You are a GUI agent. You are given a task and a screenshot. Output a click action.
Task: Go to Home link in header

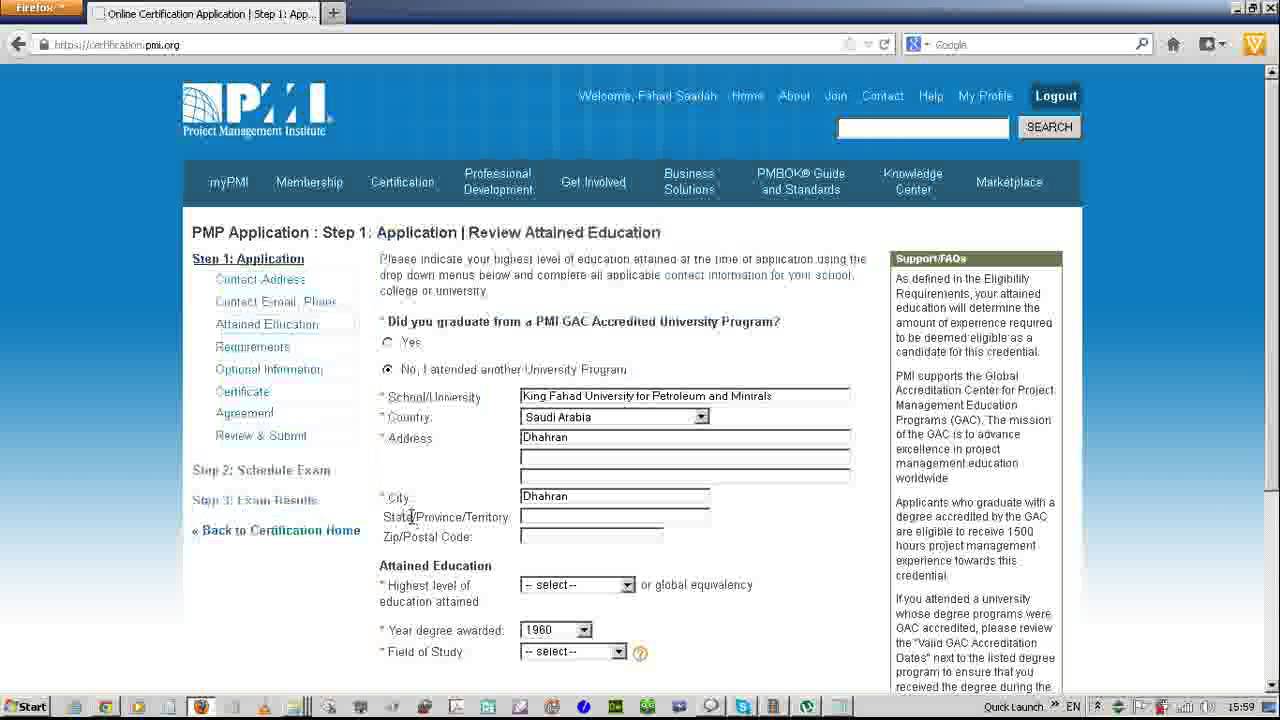747,96
